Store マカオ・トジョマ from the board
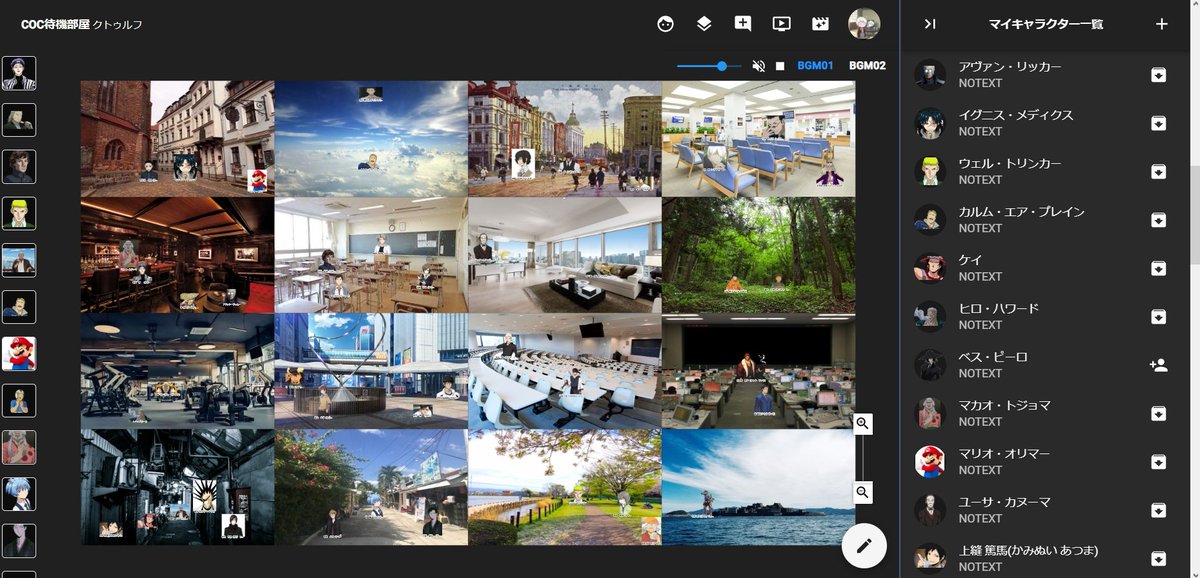Image resolution: width=1200 pixels, height=578 pixels. pos(1158,413)
